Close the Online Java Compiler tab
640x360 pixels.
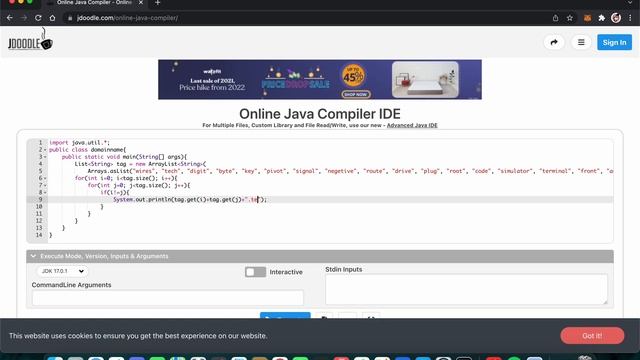tap(141, 3)
